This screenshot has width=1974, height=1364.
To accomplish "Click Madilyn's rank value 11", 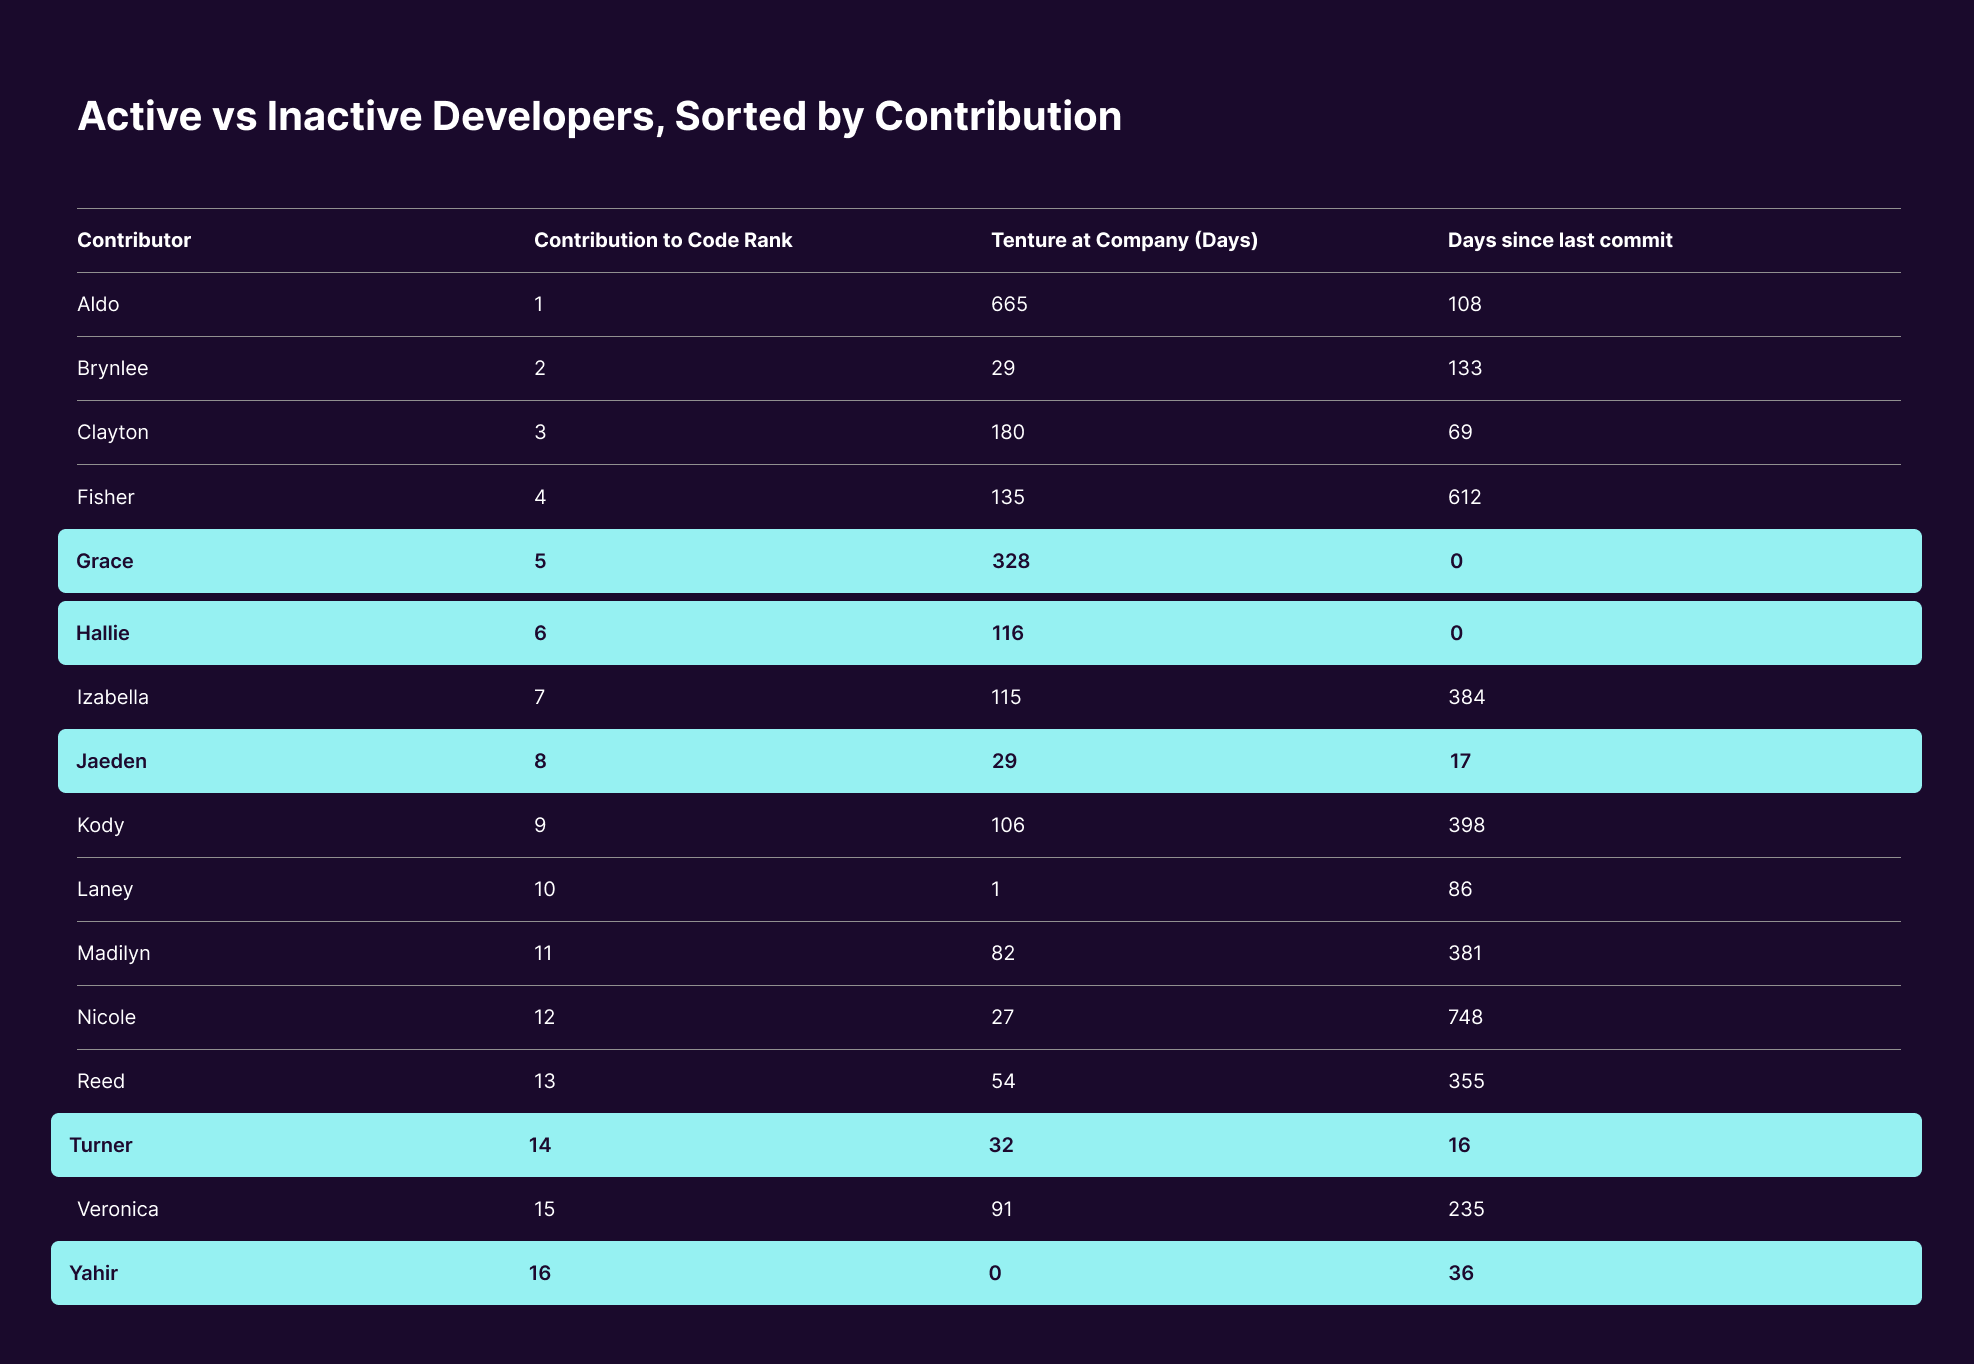I will [x=543, y=953].
